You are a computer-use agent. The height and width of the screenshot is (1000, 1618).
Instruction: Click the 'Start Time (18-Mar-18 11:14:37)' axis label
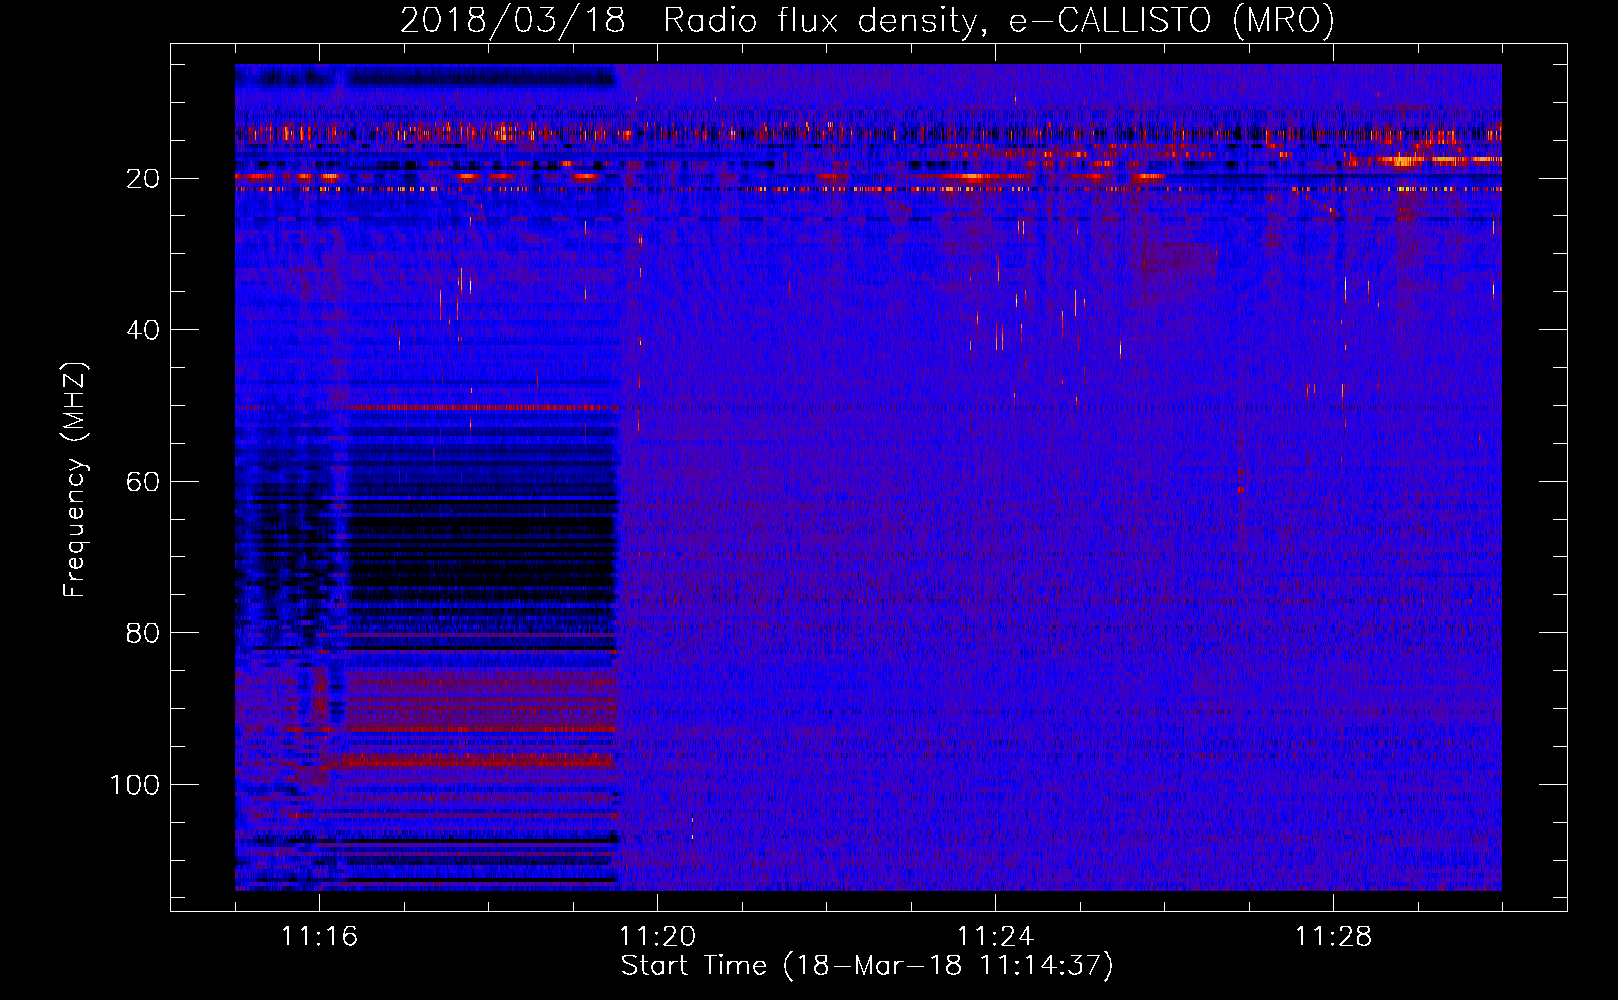coord(867,966)
